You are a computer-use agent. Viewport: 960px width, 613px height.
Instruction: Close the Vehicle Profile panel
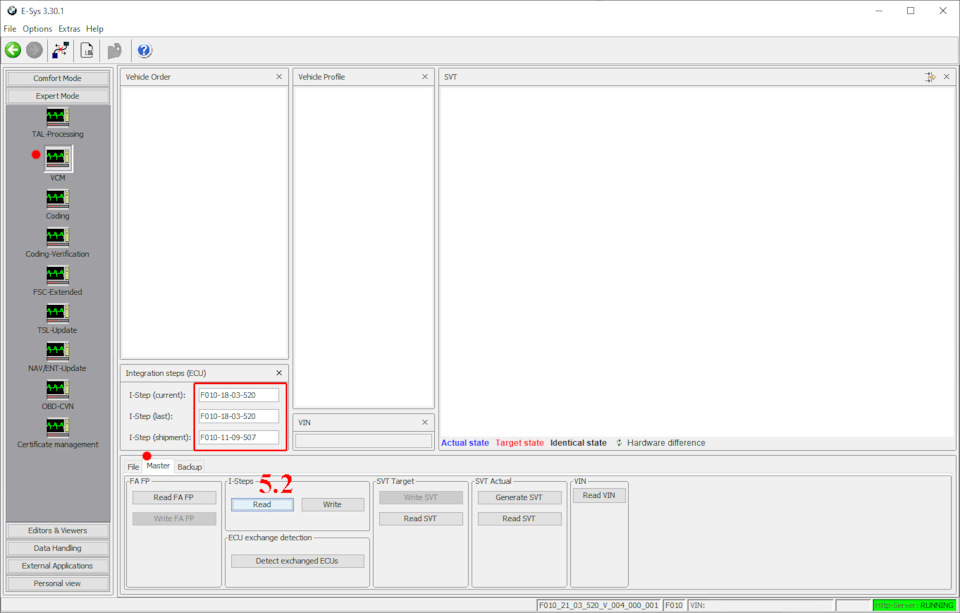[425, 77]
